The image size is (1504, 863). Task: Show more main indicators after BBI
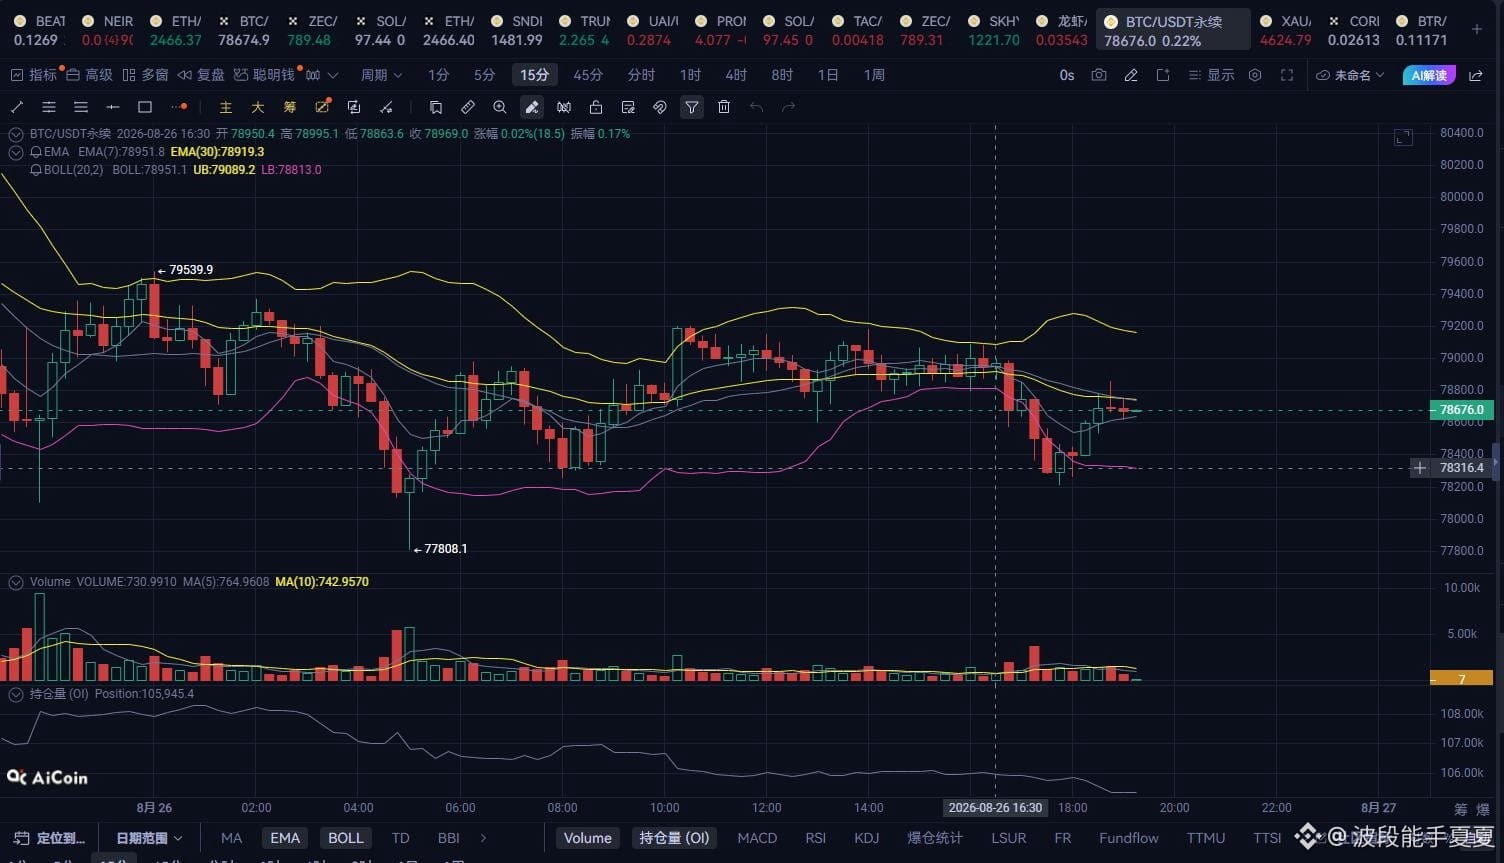(x=484, y=838)
